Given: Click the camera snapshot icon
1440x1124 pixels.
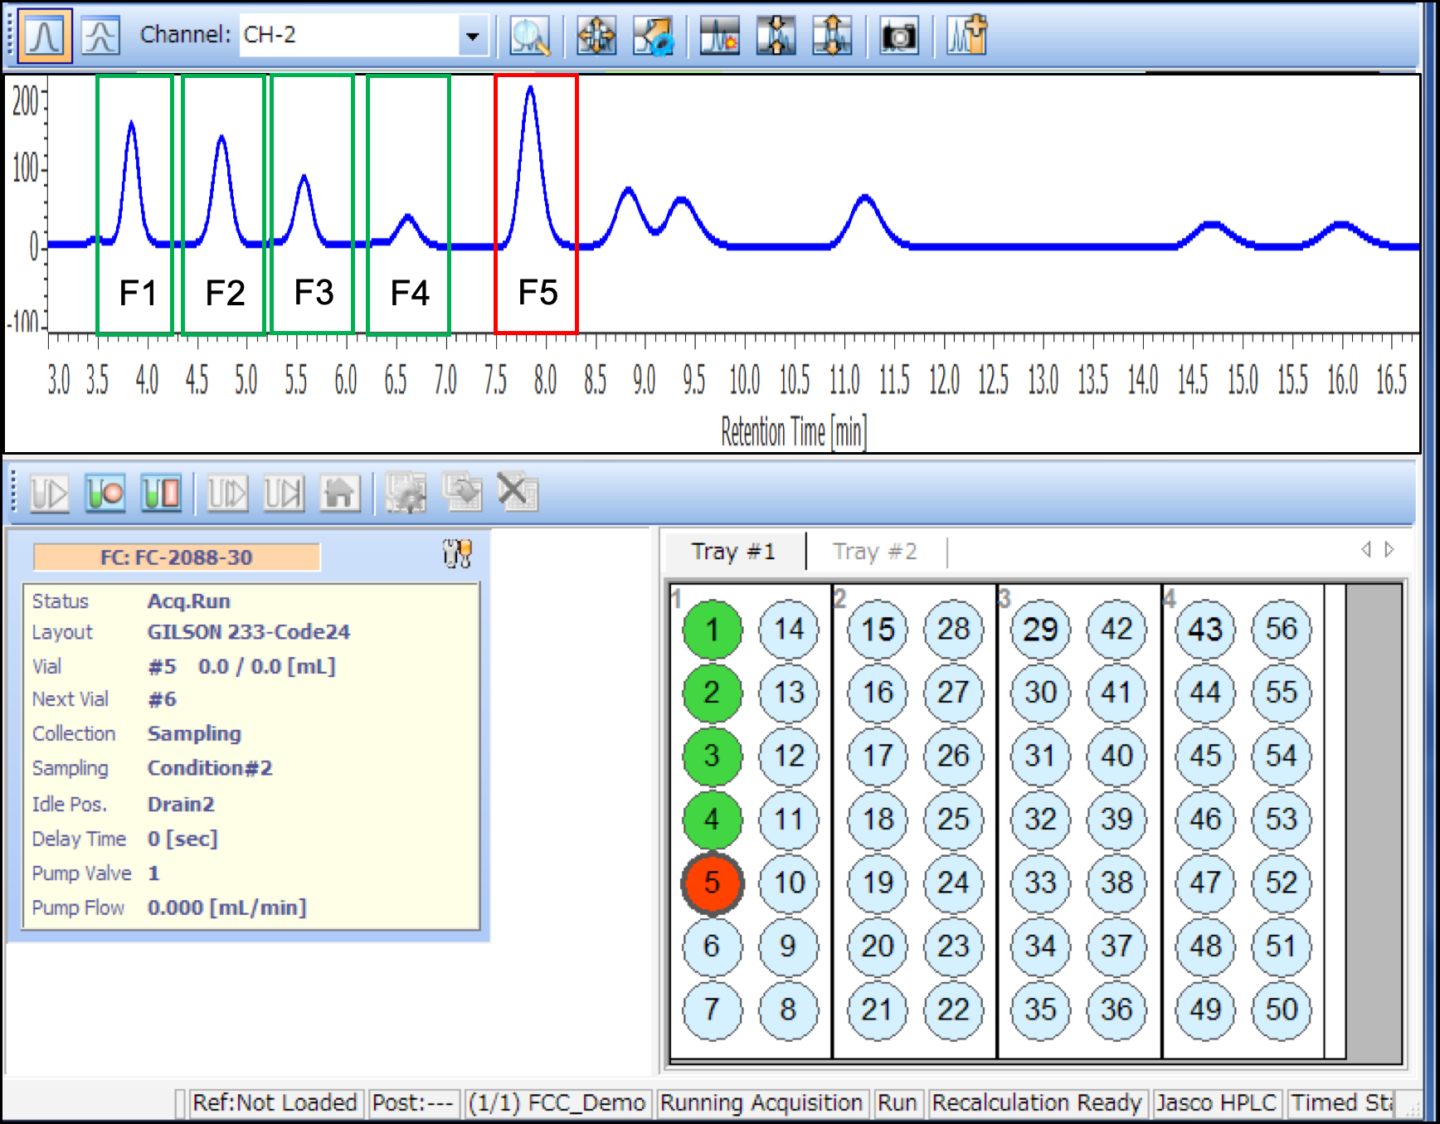Looking at the screenshot, I should (898, 36).
